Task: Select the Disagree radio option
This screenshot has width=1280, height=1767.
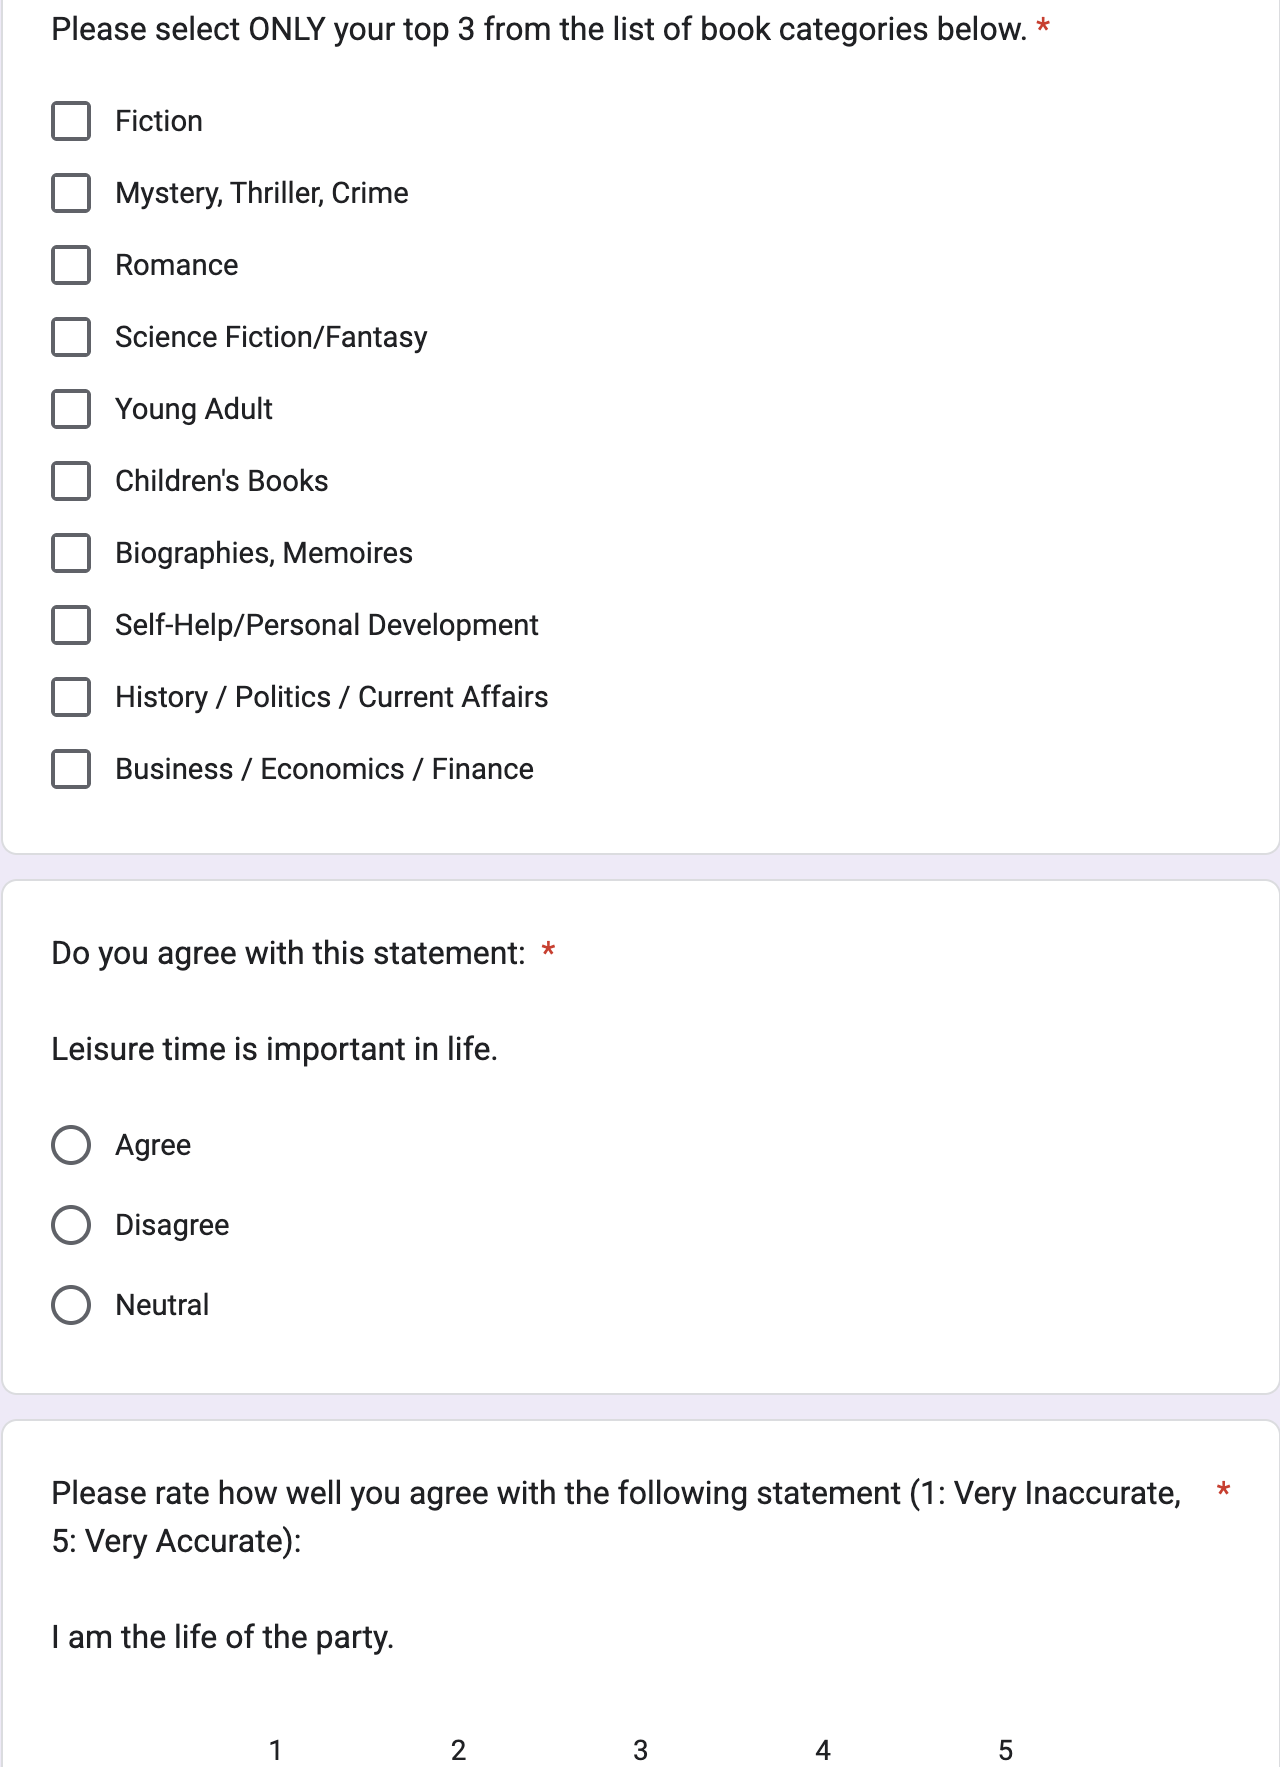Action: click(x=71, y=1225)
